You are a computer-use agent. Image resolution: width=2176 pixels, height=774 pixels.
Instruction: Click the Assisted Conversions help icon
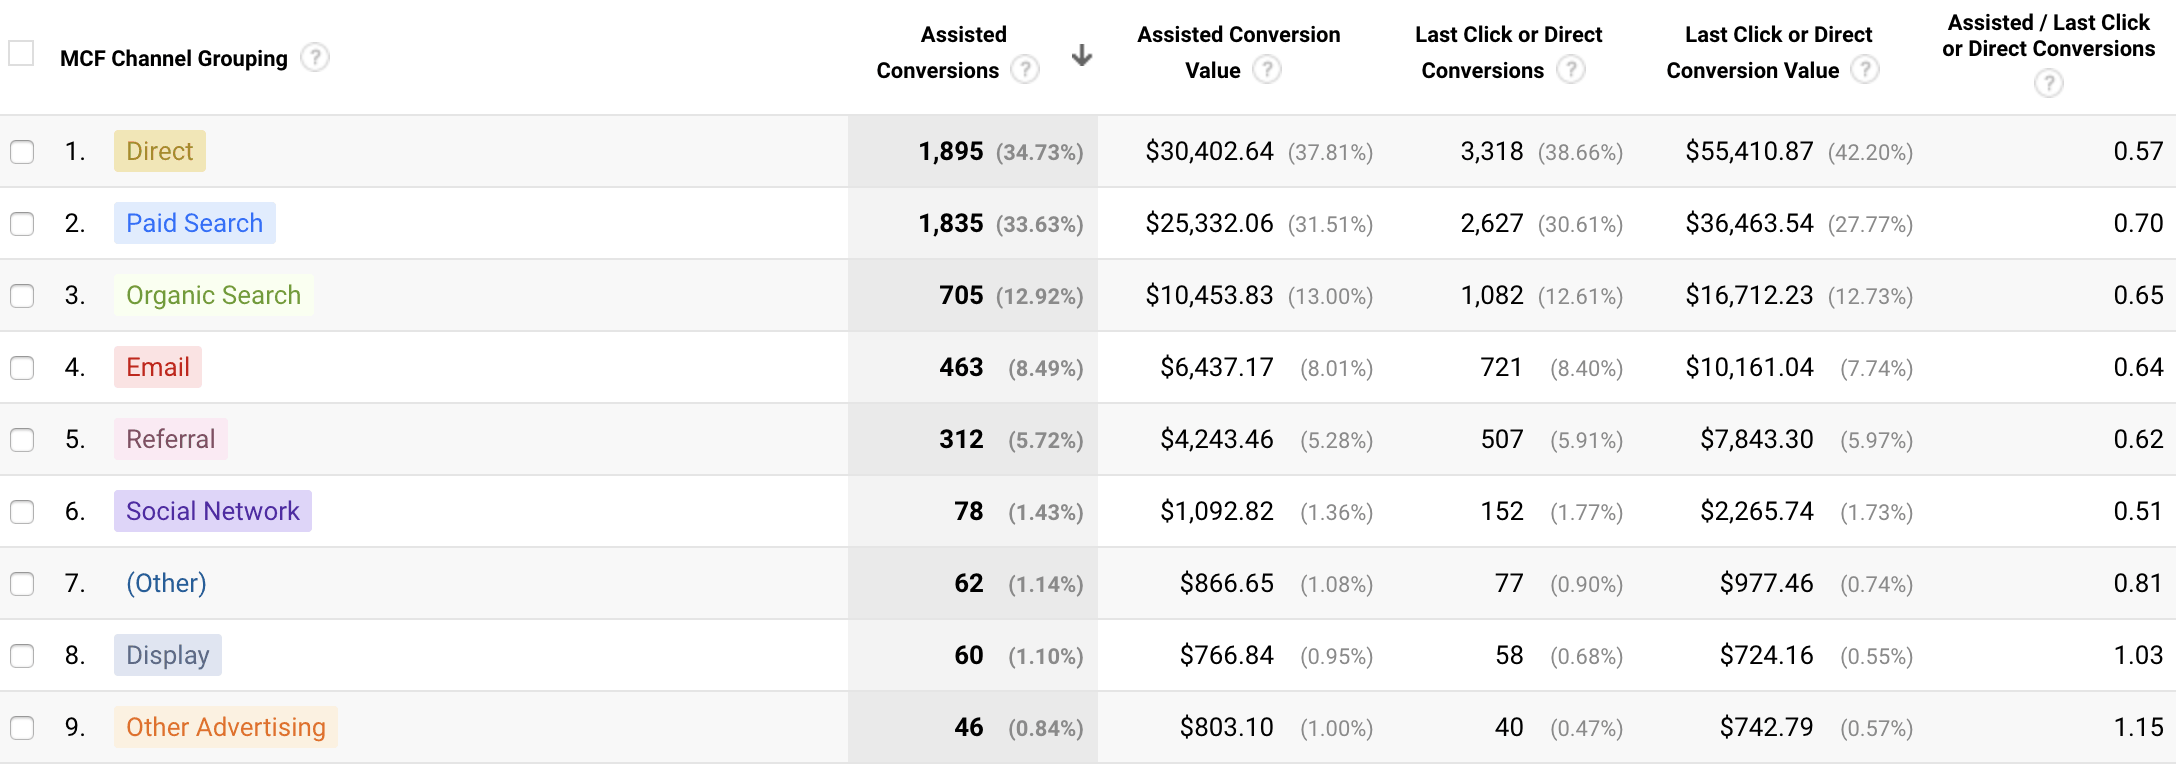1024,70
